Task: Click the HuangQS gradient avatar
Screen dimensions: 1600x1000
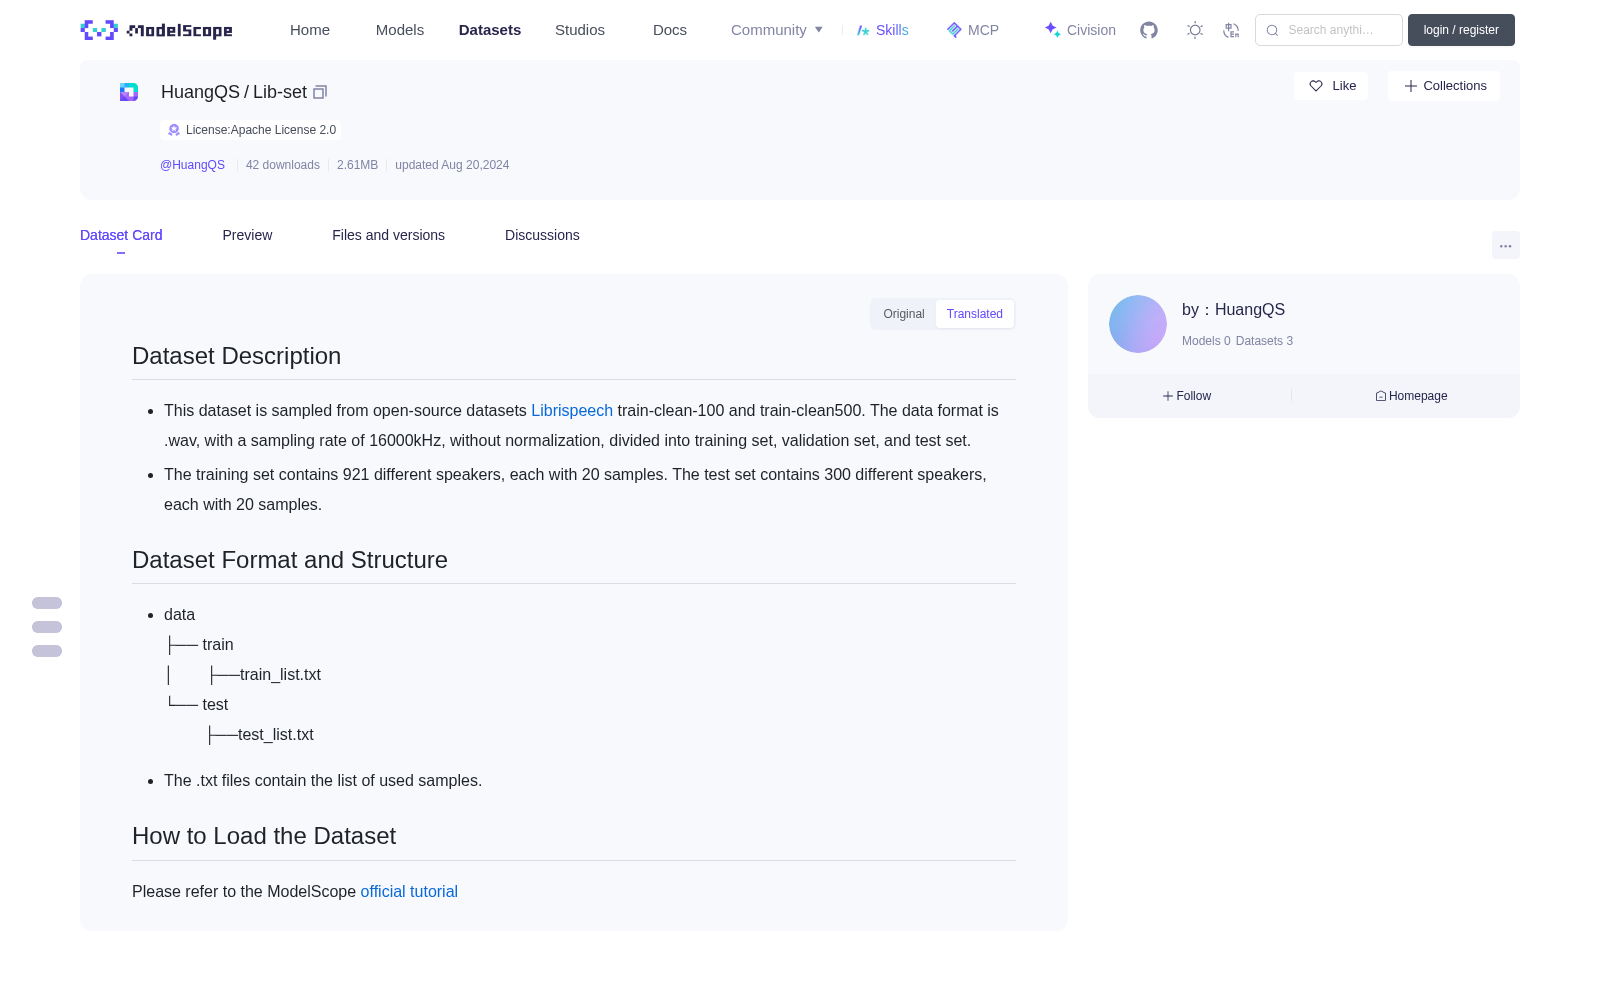Action: (x=1138, y=324)
